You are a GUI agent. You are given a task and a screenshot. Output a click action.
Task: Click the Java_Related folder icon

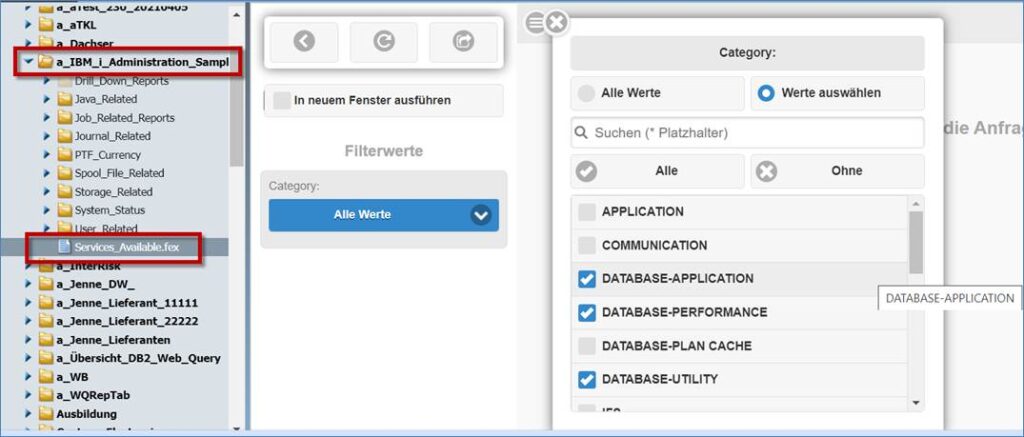64,99
